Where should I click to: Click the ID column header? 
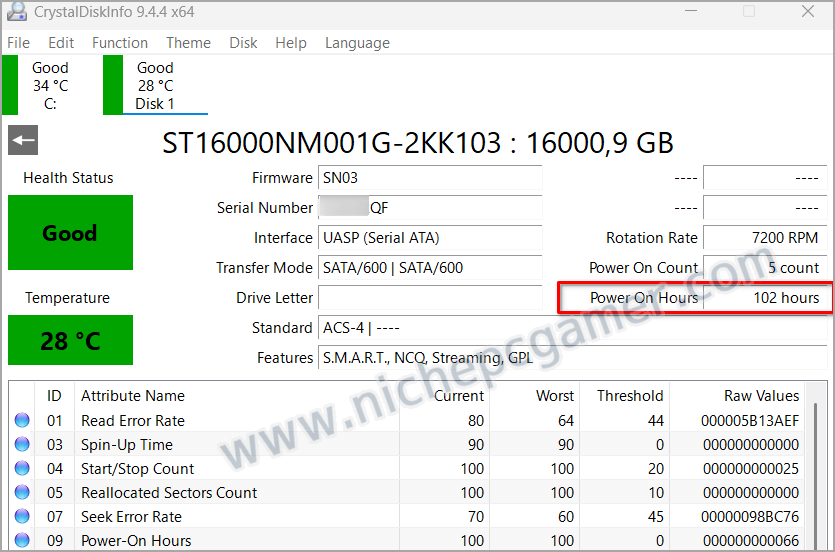pos(54,396)
